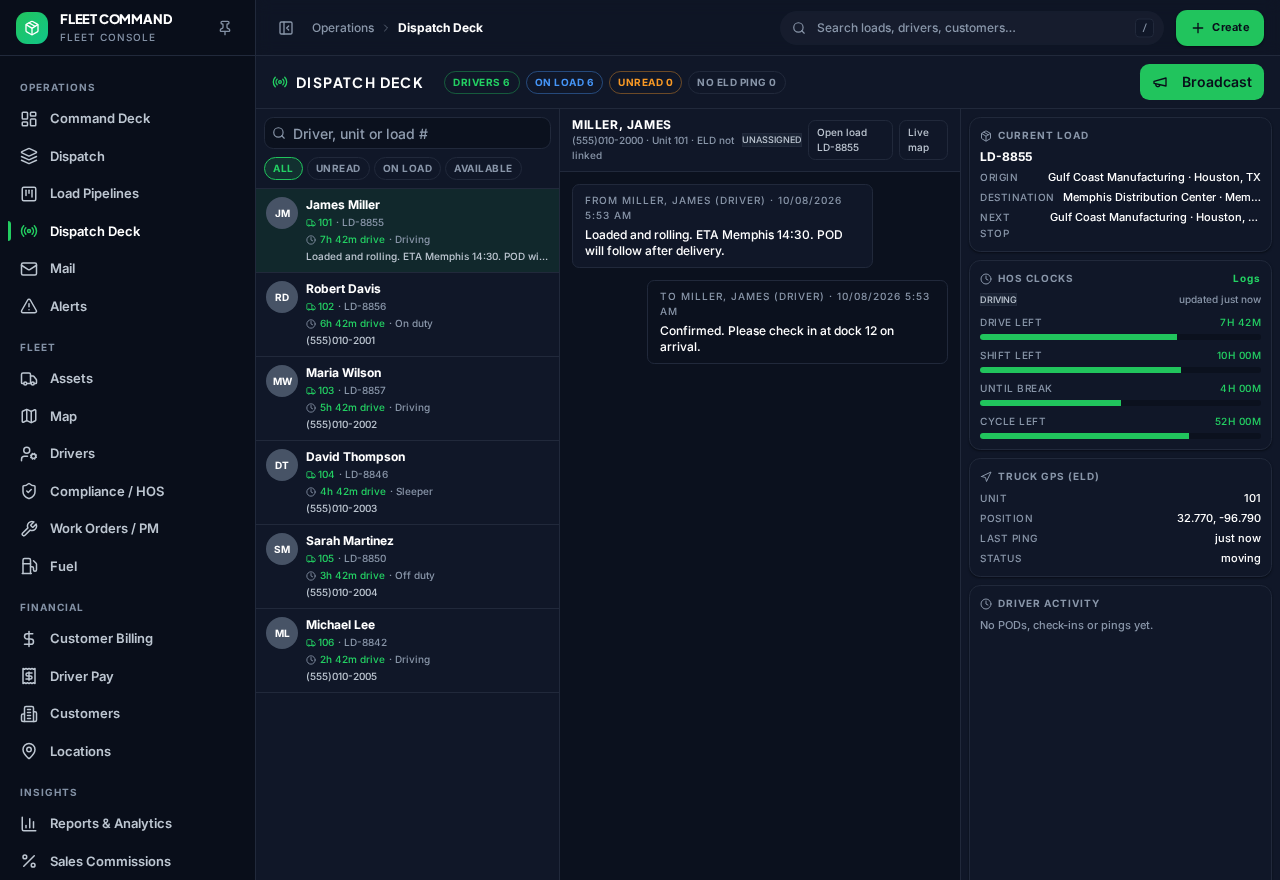Select the ALL filter chip
Image resolution: width=1280 pixels, height=880 pixels.
[x=283, y=168]
